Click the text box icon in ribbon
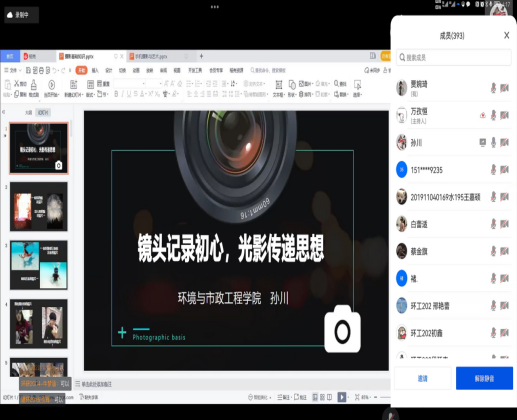Screen dimensions: 517x420 point(279,85)
